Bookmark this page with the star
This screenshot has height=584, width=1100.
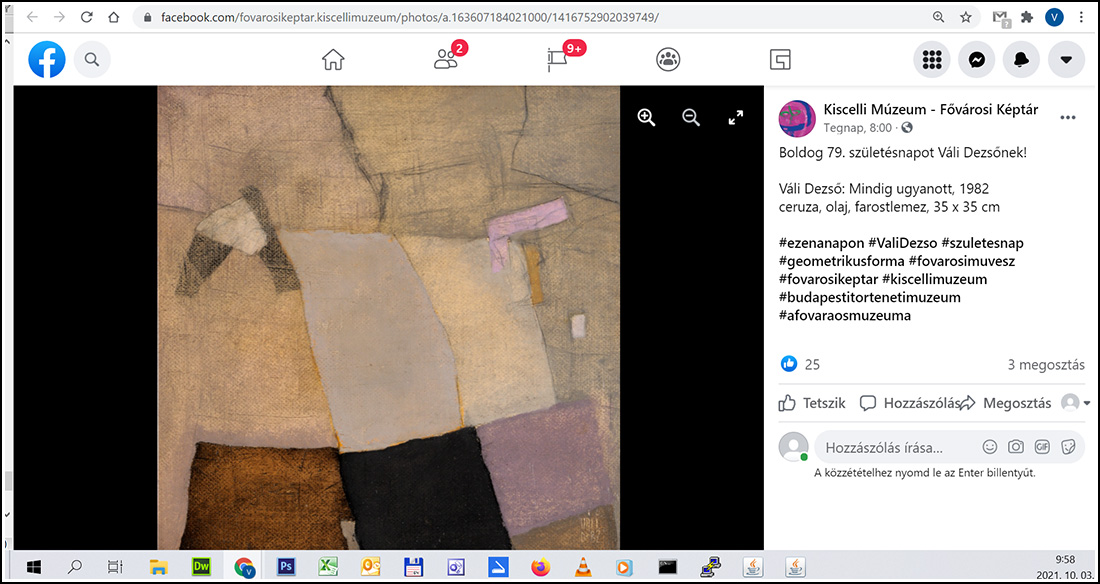966,18
